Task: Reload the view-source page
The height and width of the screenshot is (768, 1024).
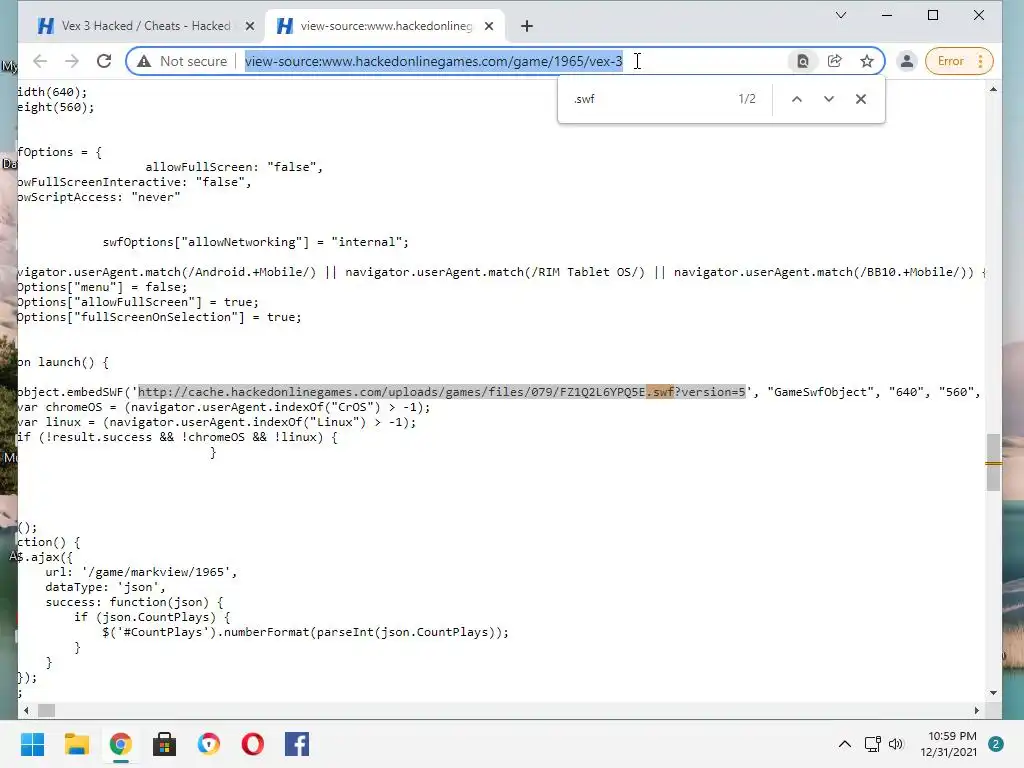Action: (x=104, y=61)
